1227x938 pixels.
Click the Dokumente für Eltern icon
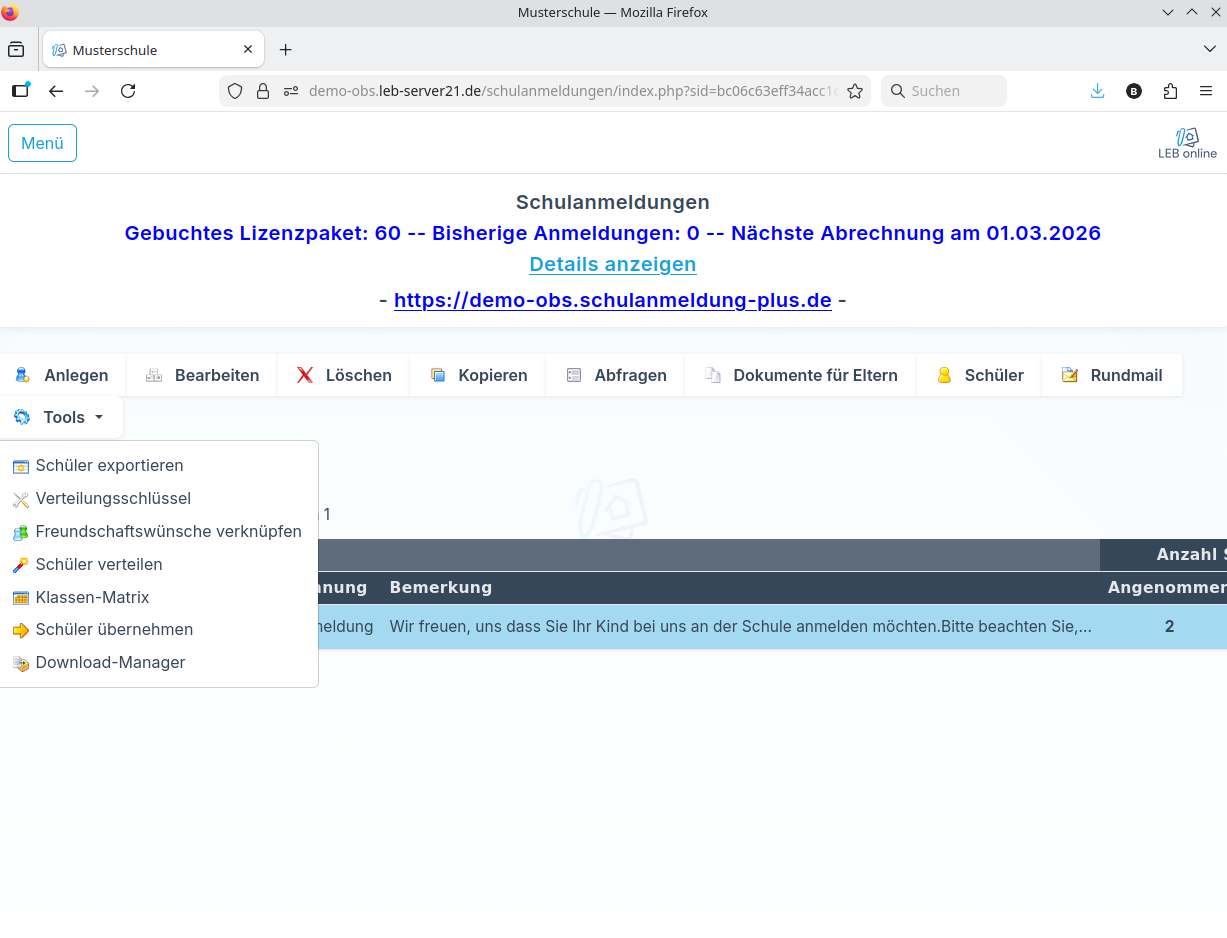(713, 375)
